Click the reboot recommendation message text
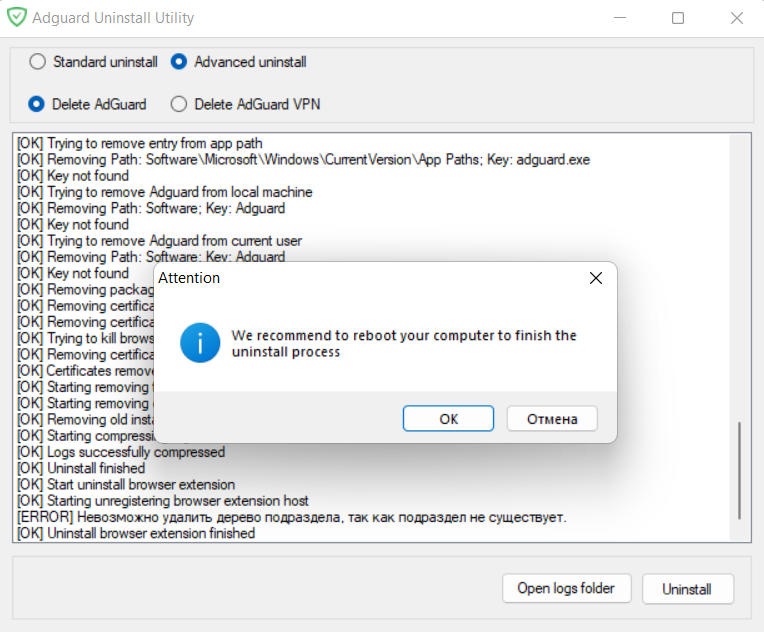Viewport: 764px width, 632px height. pyautogui.click(x=404, y=344)
